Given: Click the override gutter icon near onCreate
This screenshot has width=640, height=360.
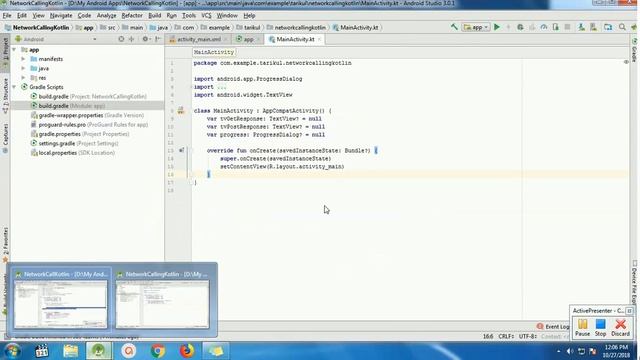Looking at the screenshot, I should [181, 150].
